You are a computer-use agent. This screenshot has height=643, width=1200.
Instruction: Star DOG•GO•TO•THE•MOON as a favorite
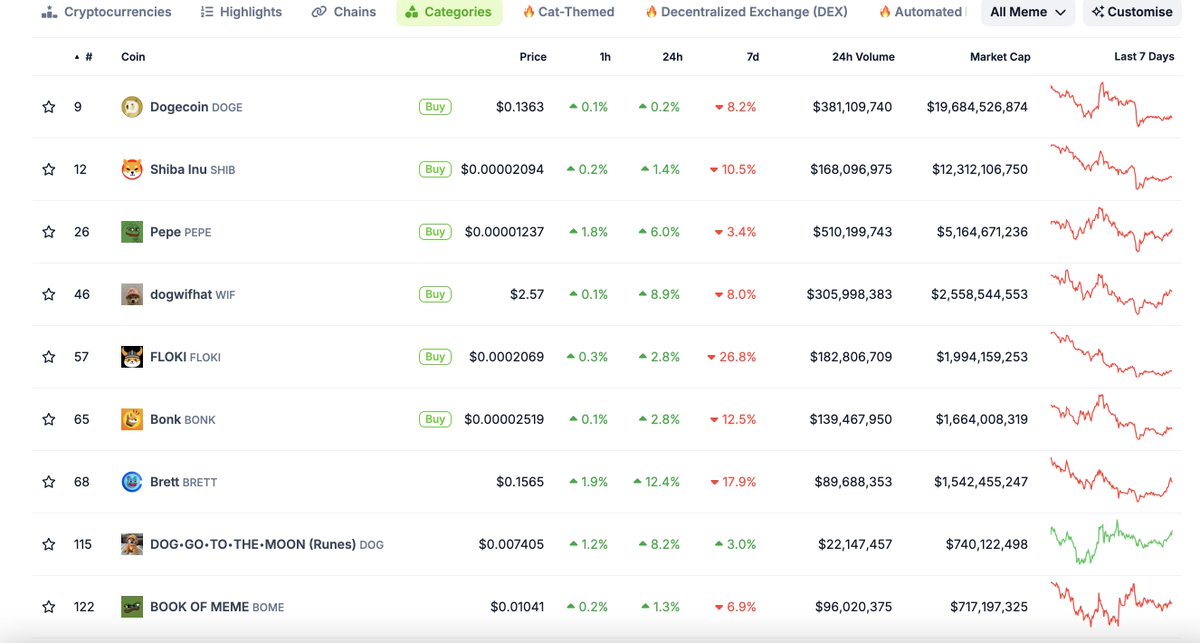point(48,545)
